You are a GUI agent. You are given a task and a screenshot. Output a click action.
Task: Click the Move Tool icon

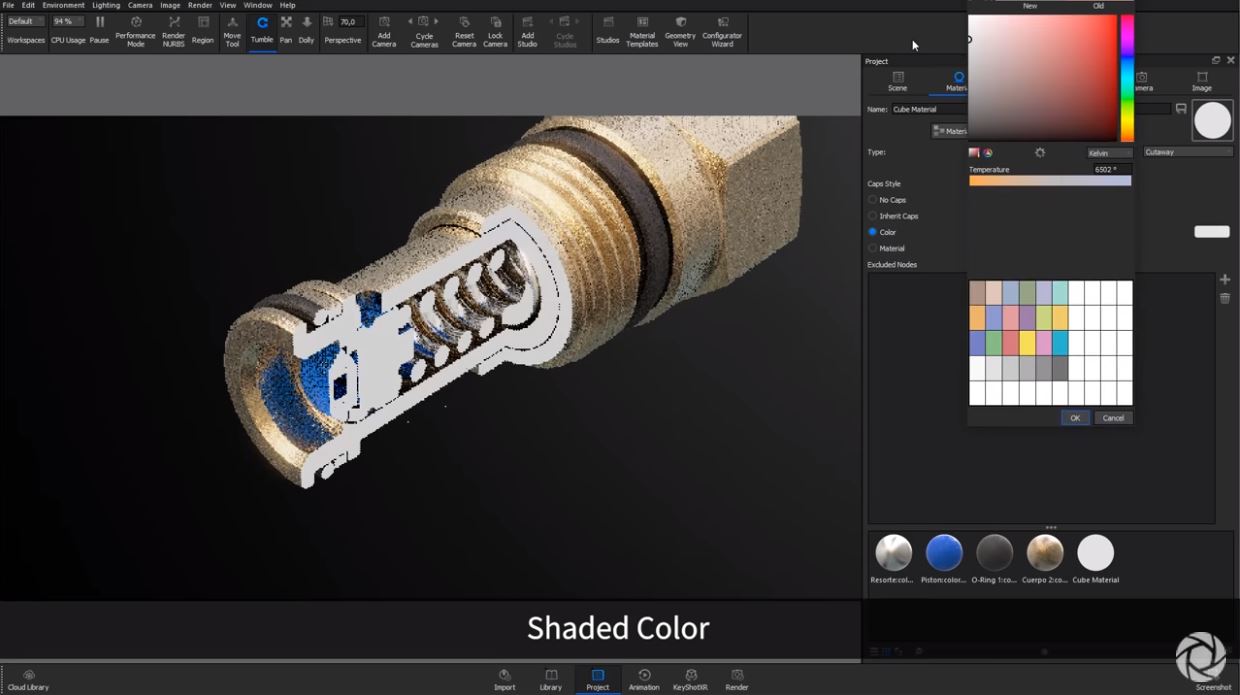point(232,29)
